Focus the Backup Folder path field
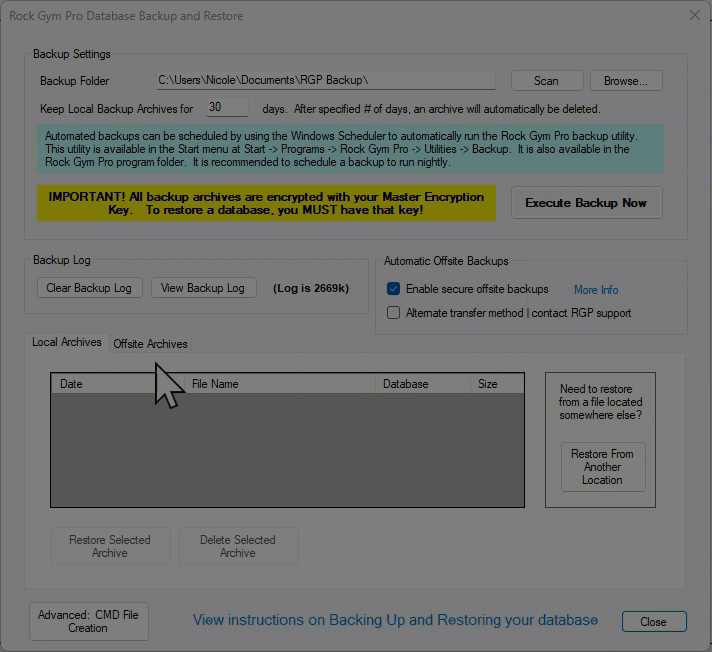 click(x=326, y=80)
